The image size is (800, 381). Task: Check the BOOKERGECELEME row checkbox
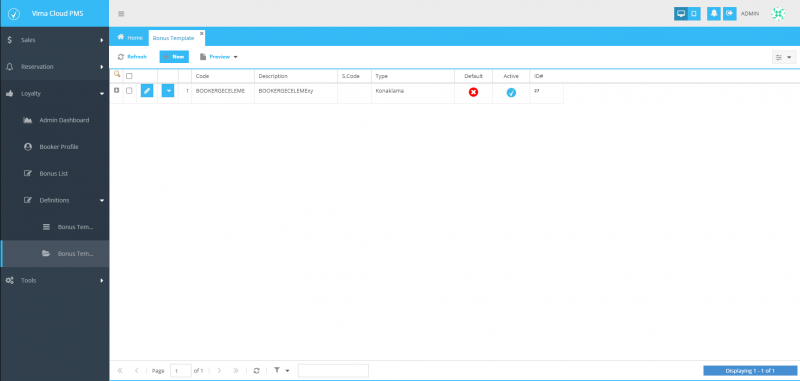pos(129,91)
